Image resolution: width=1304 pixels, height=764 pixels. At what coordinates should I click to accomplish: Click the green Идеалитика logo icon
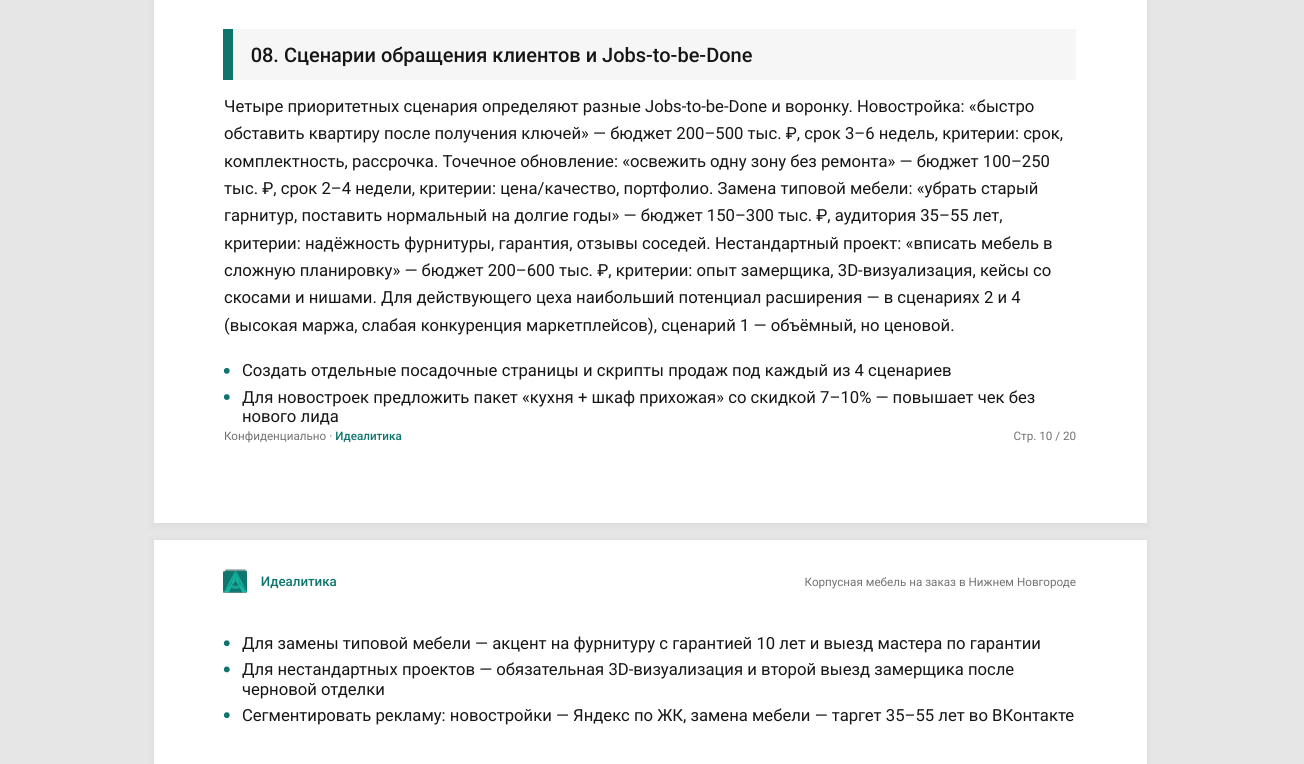click(x=235, y=581)
